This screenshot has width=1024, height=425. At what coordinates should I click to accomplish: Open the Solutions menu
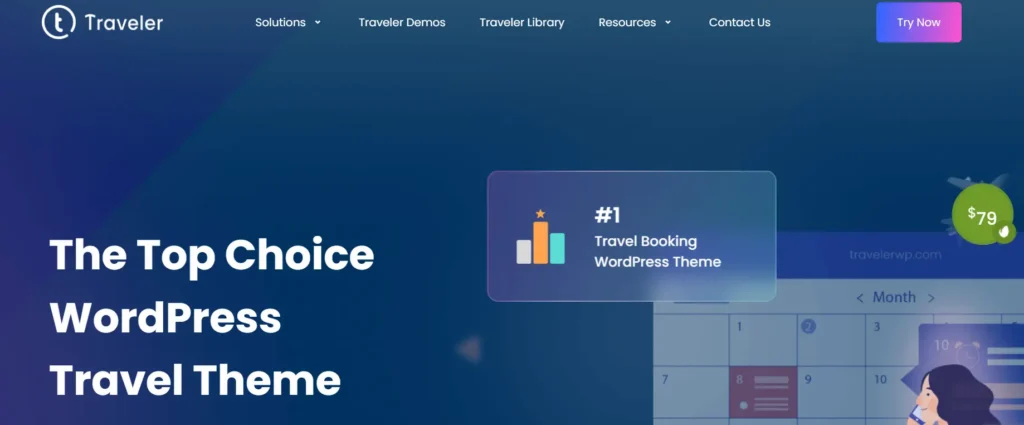[x=280, y=22]
